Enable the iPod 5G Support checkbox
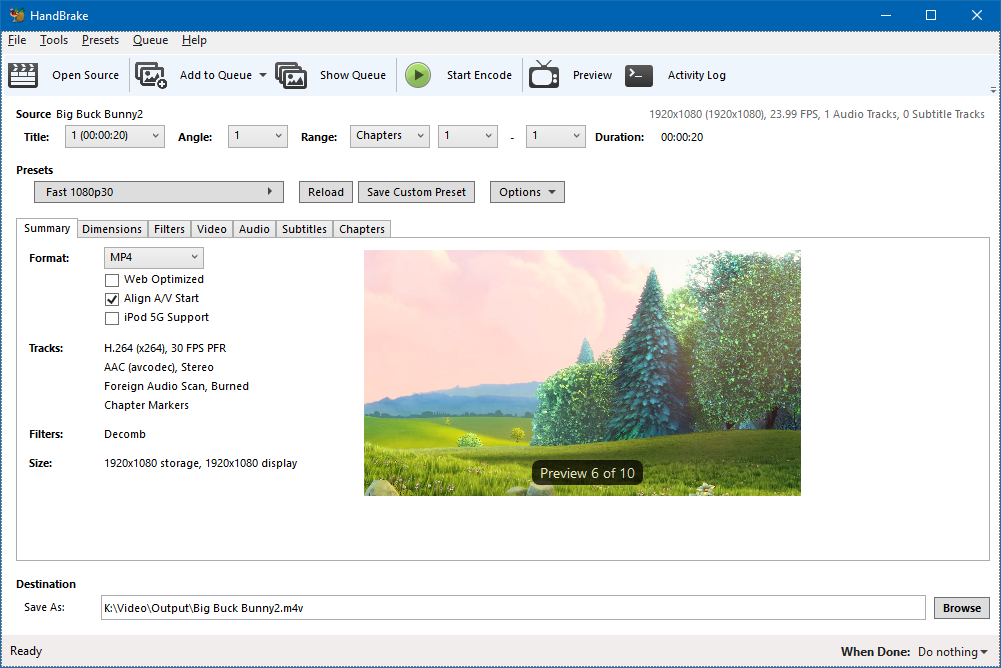 click(112, 318)
